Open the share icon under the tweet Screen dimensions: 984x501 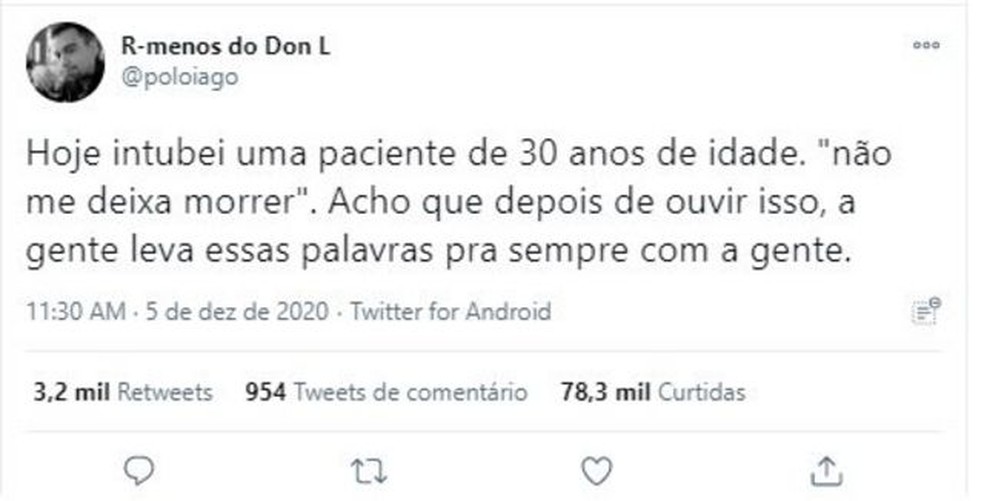(x=826, y=469)
